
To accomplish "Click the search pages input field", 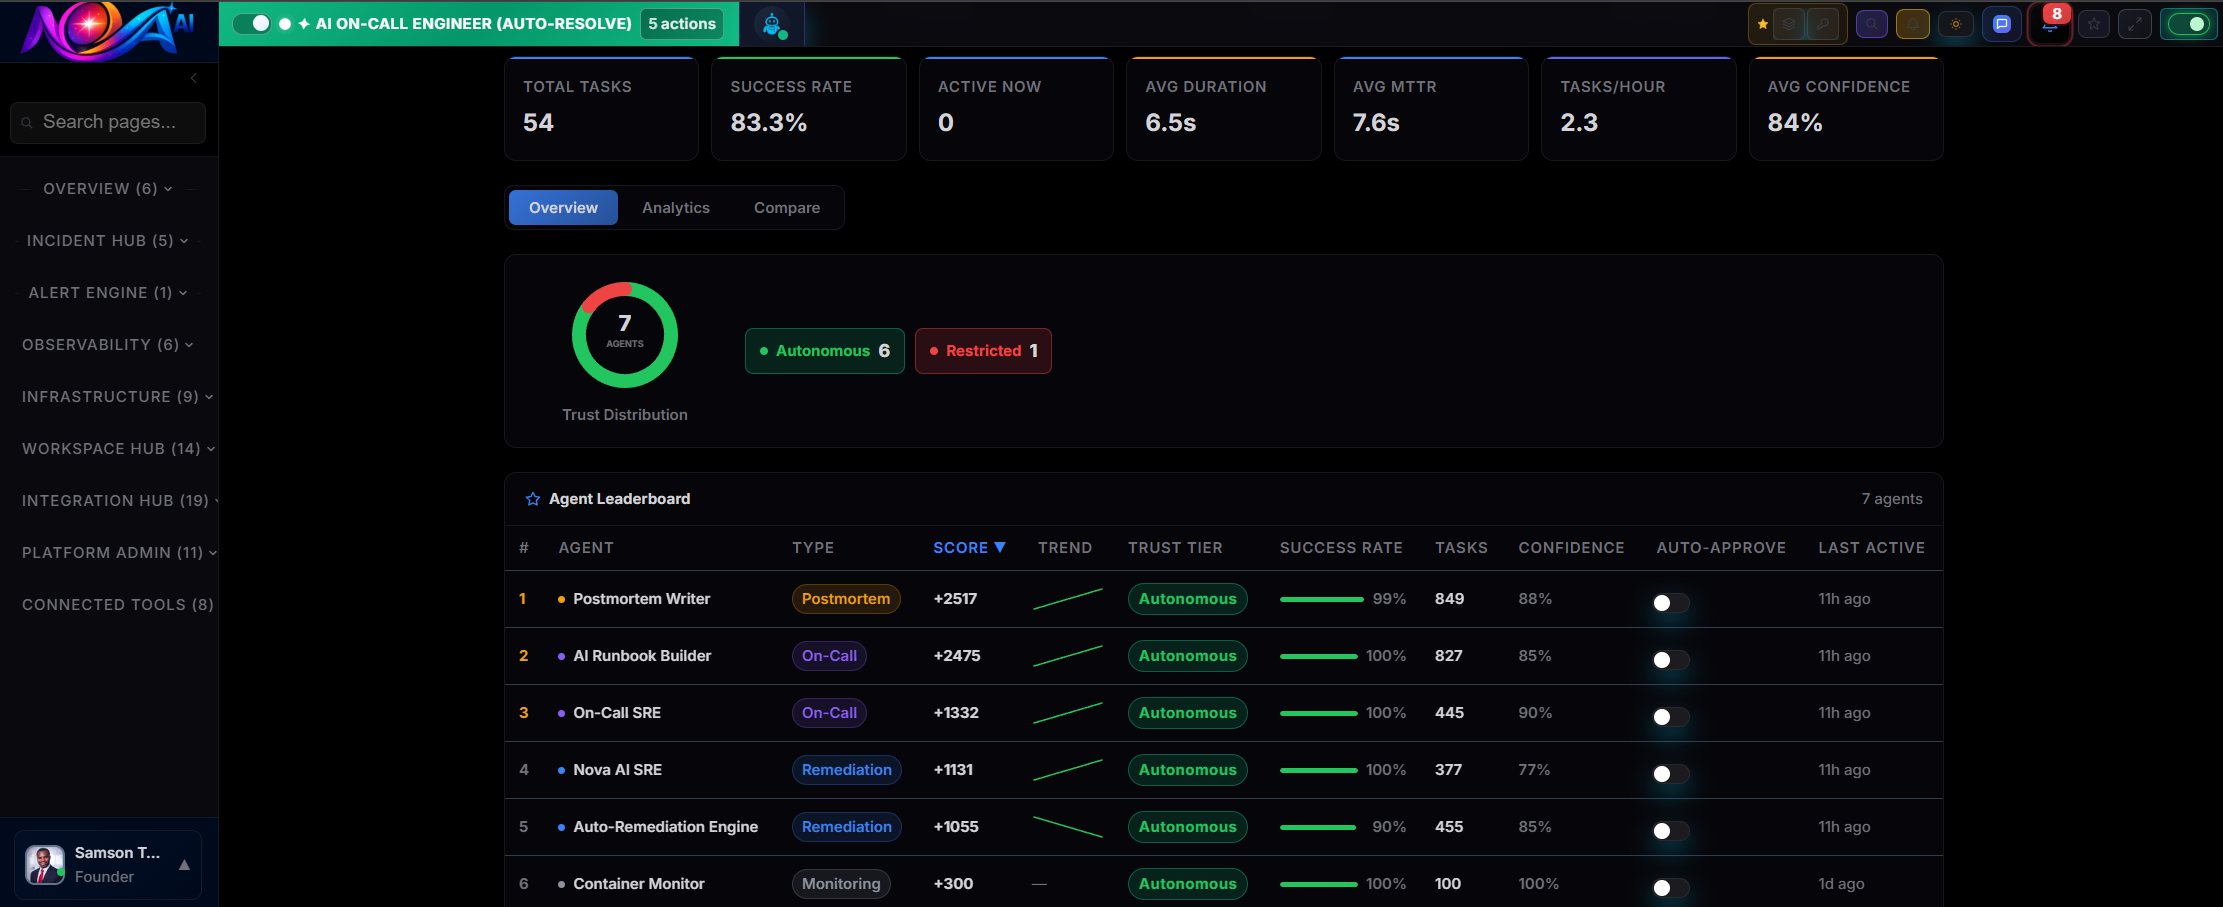I will (108, 122).
